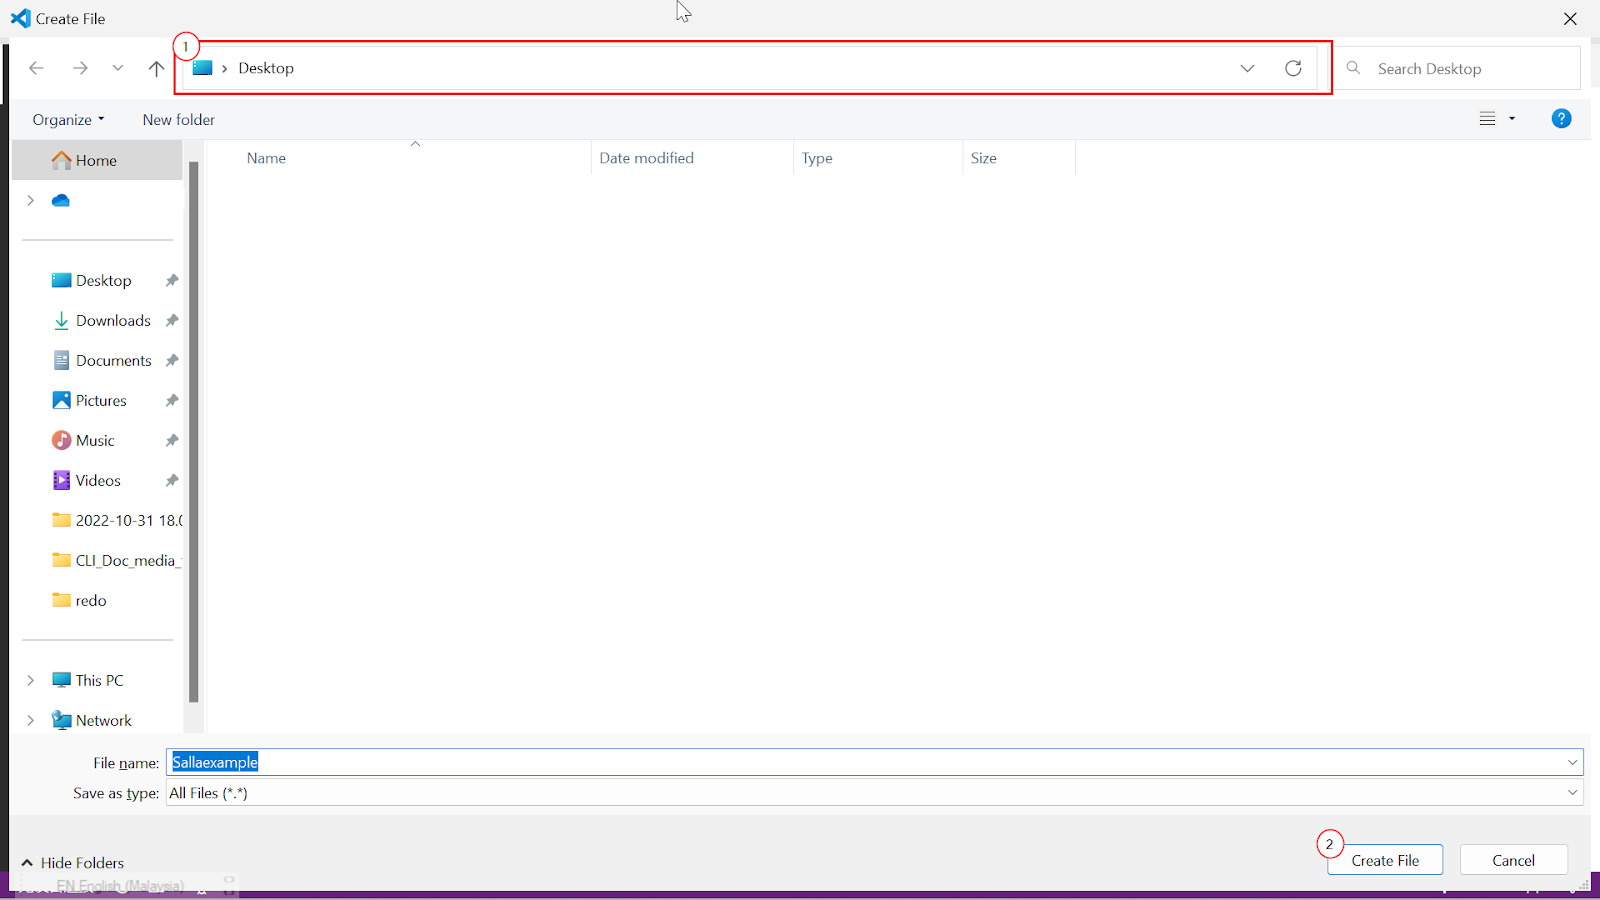
Task: Go up one folder level
Action: pyautogui.click(x=156, y=68)
